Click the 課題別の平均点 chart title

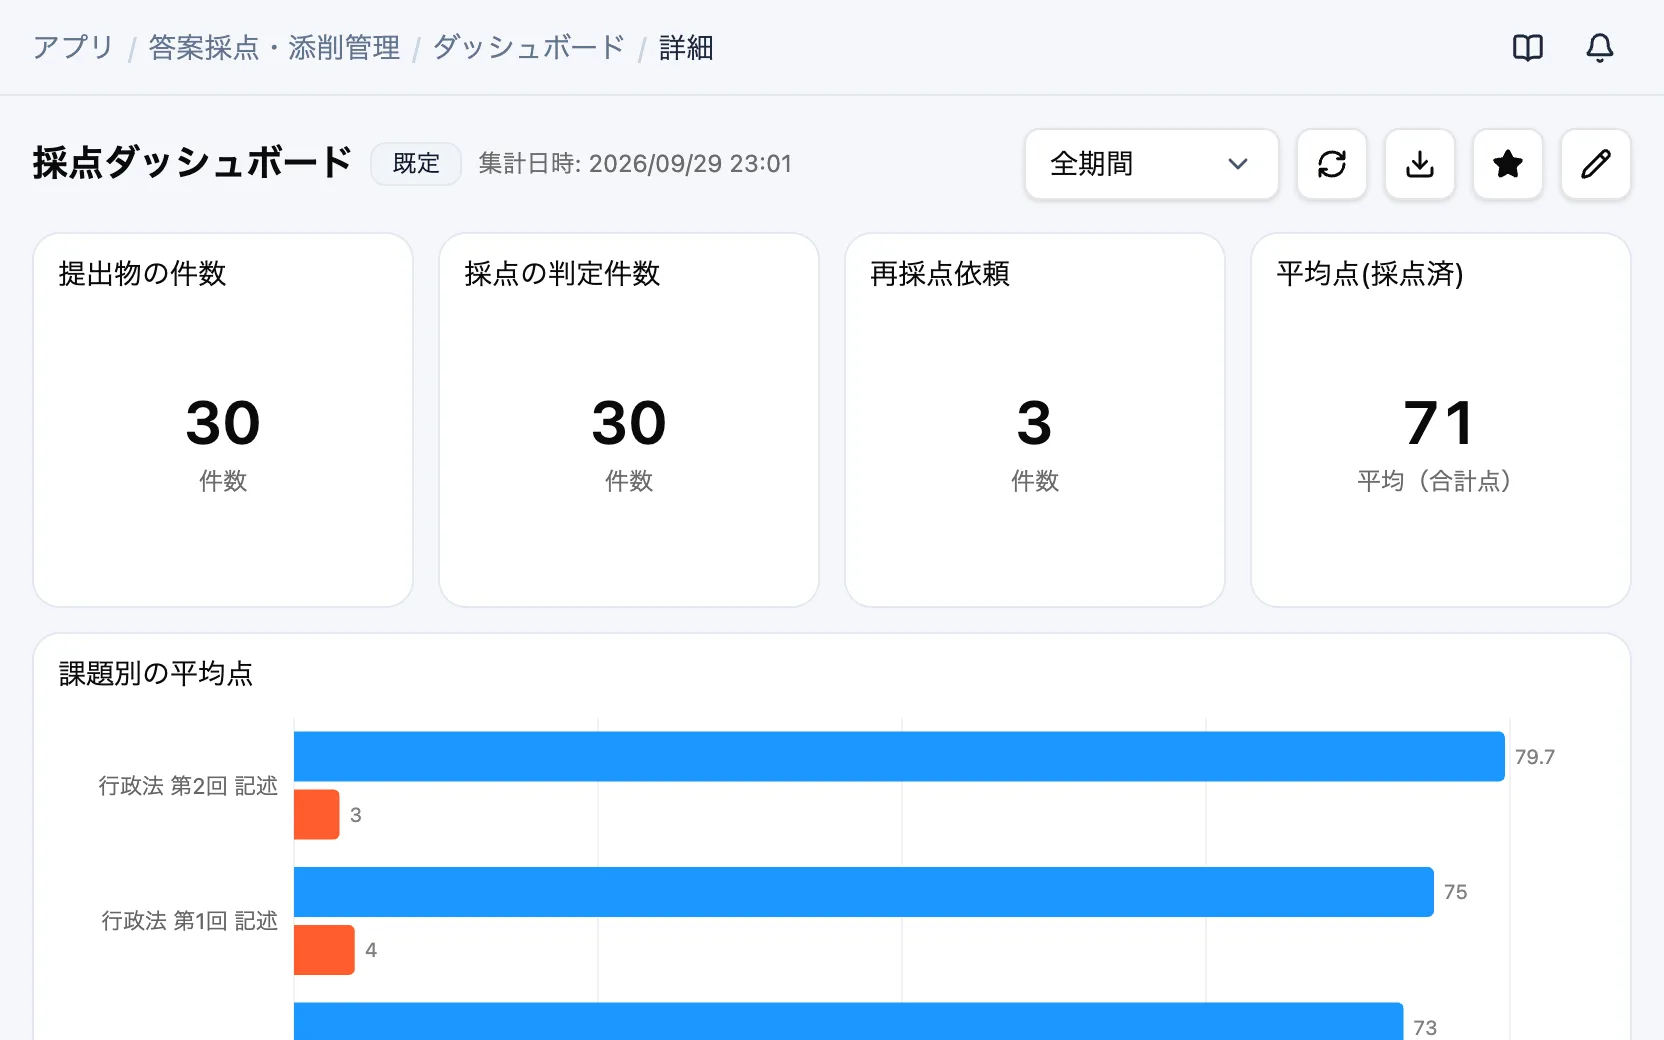click(x=156, y=674)
